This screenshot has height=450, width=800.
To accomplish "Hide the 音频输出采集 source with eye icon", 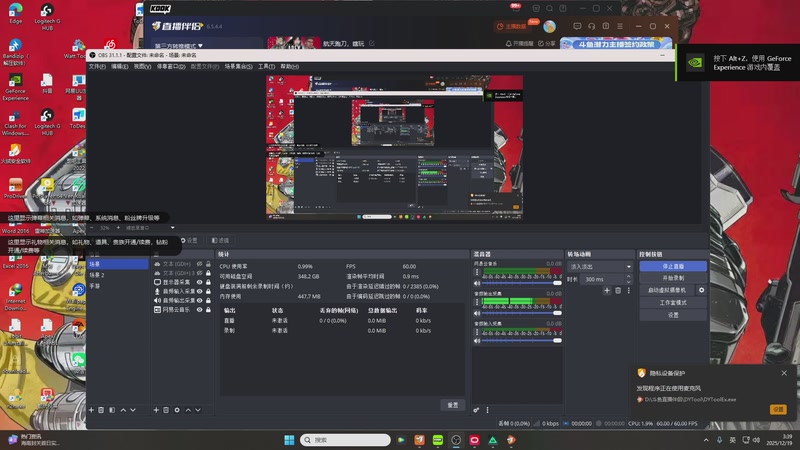I will [199, 301].
